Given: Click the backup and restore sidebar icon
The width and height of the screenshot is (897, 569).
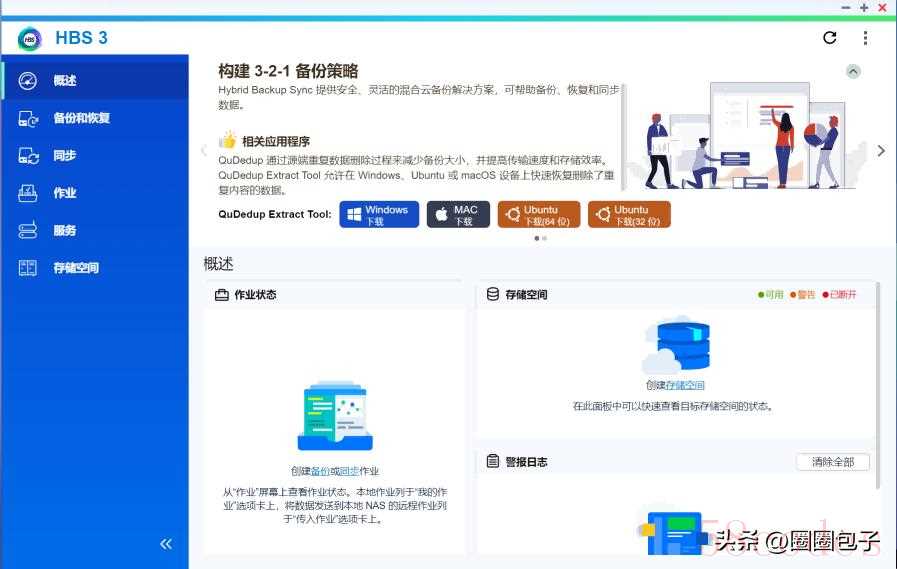Looking at the screenshot, I should [28, 118].
